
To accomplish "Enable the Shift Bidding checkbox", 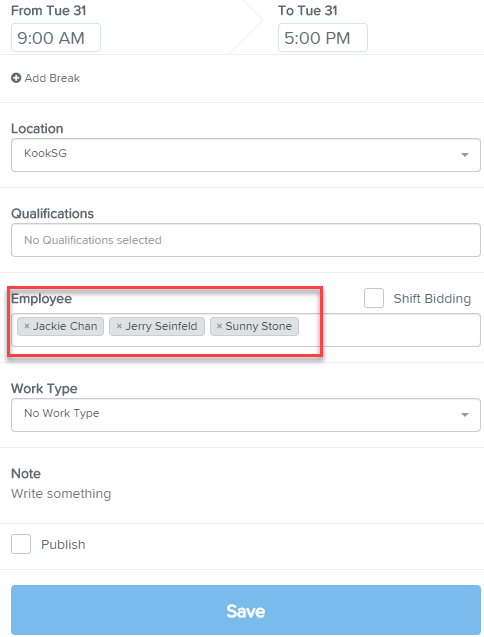I will click(x=374, y=298).
